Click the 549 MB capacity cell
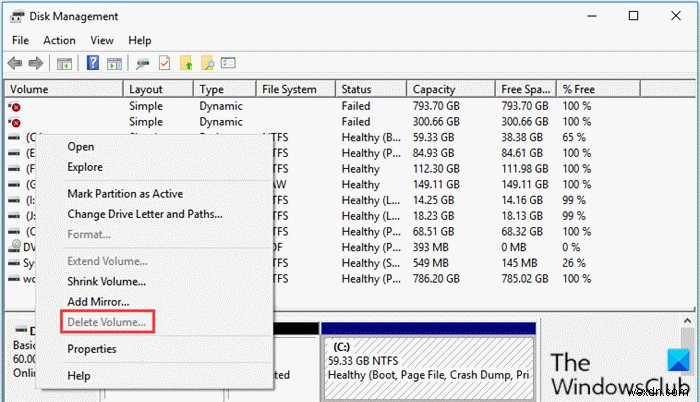The width and height of the screenshot is (700, 402). click(431, 263)
